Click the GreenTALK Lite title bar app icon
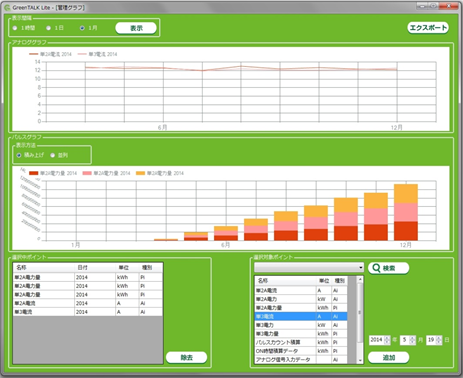Screen dimensions: 463x378 pos(7,7)
